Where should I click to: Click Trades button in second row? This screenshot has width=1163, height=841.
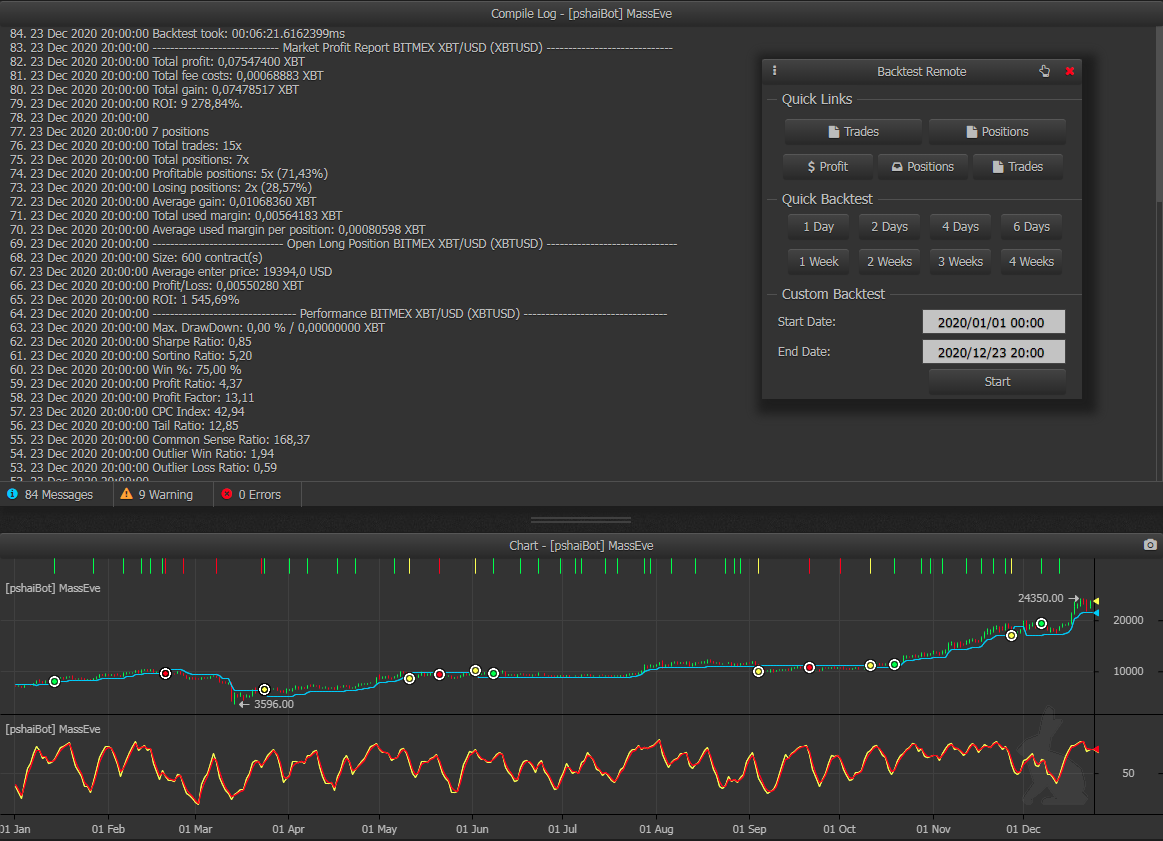1018,167
